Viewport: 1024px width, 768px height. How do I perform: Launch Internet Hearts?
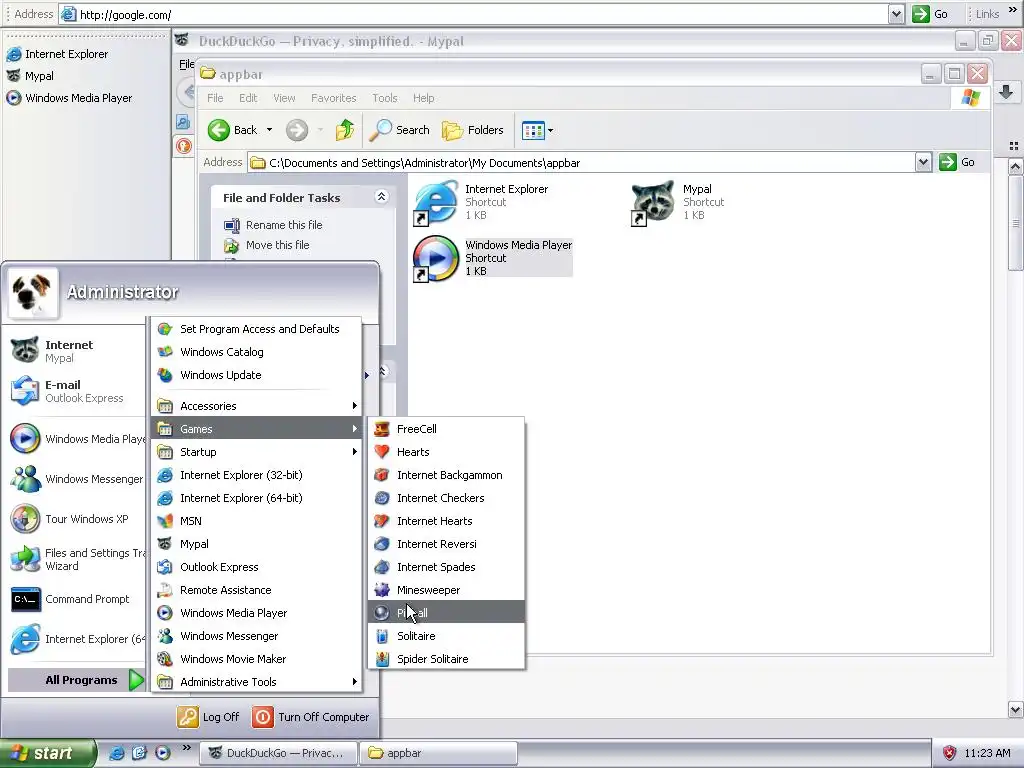(x=446, y=520)
